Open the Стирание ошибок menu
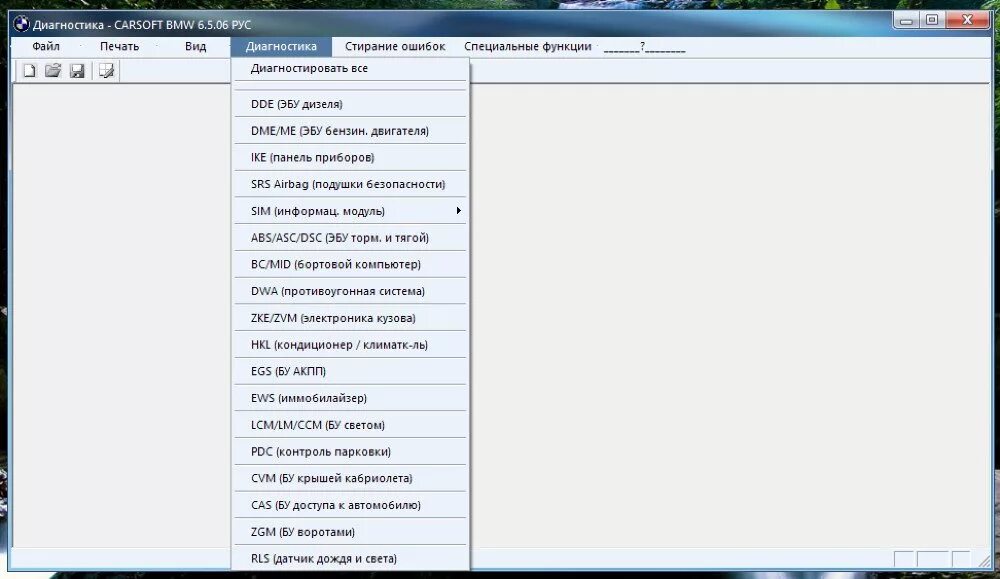The image size is (1000, 579). (395, 47)
